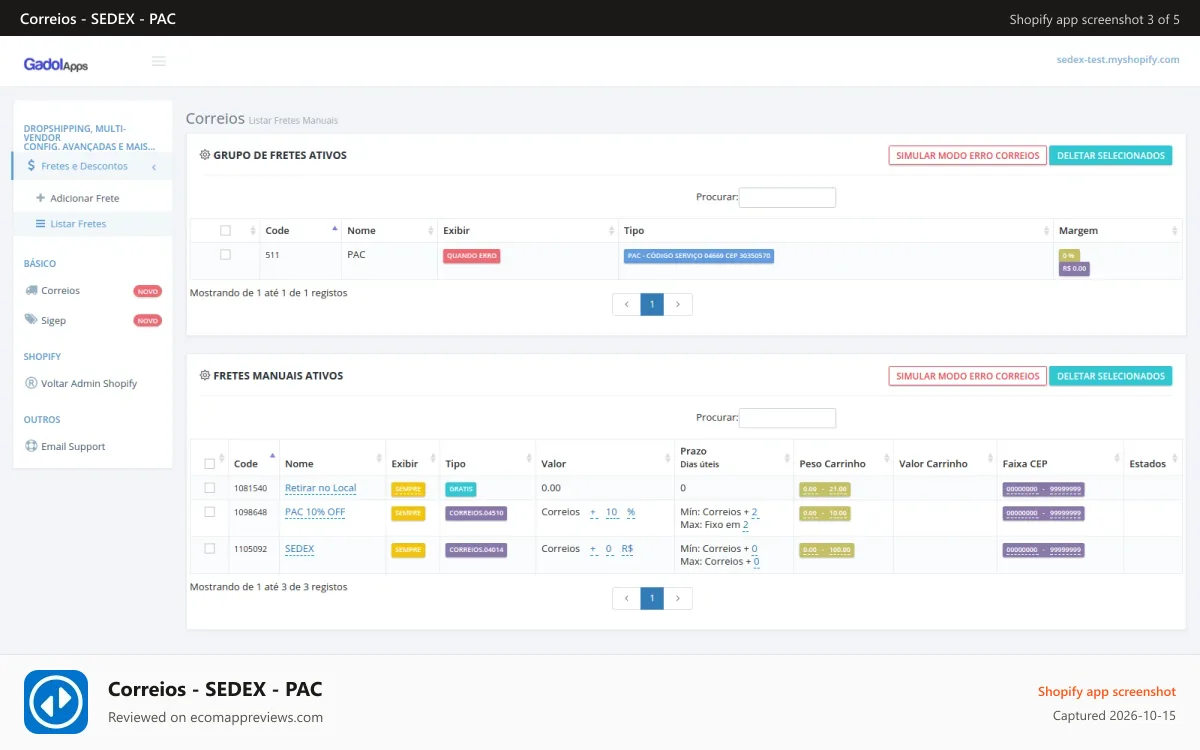Click weight badge 0.00 - 100.00 in SEDEX row
1200x750 pixels.
point(826,550)
